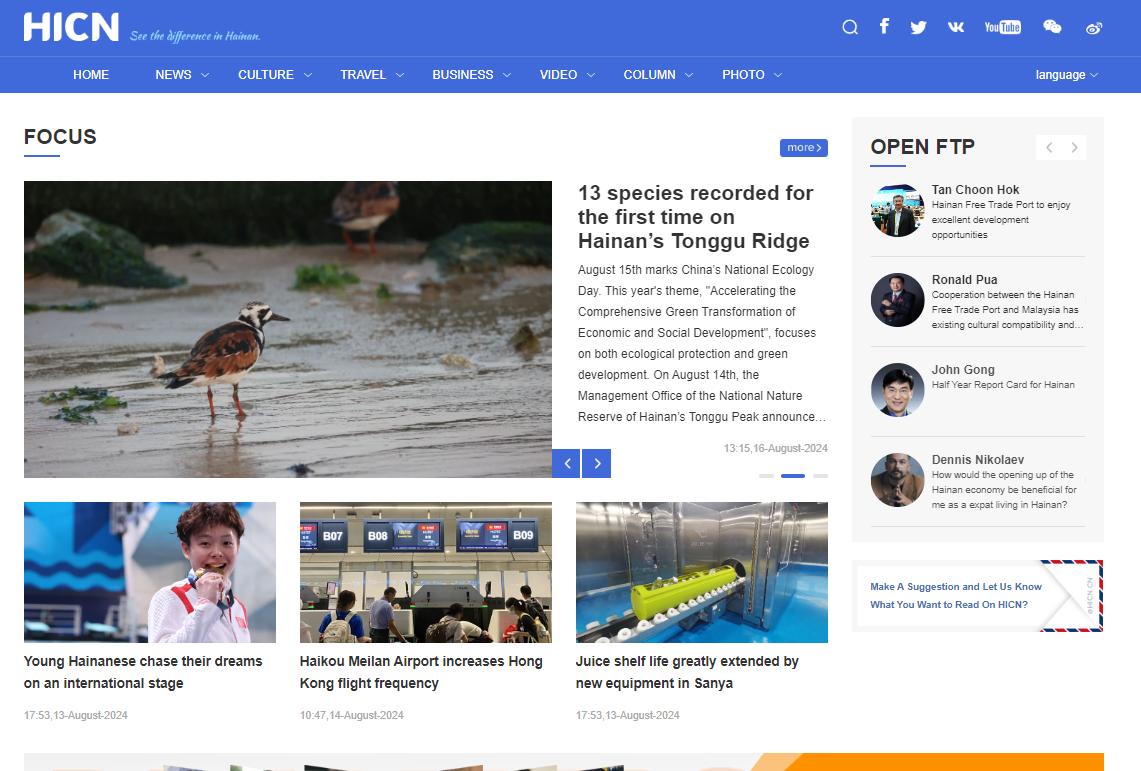Expand the language dropdown
The image size is (1141, 771).
1066,75
